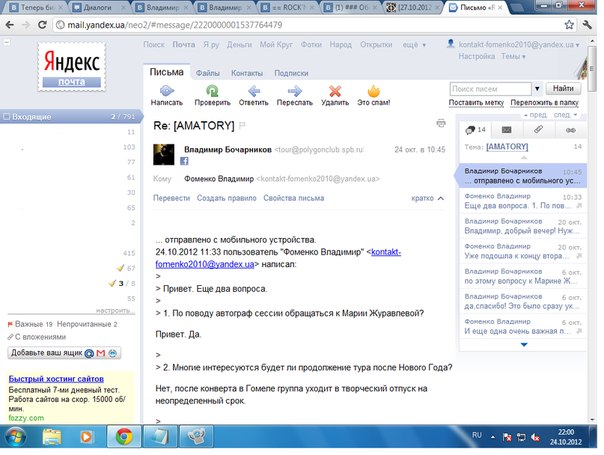
Task: Toggle the importance flag next to Re: [AMATORY]
Action: pyautogui.click(x=243, y=126)
